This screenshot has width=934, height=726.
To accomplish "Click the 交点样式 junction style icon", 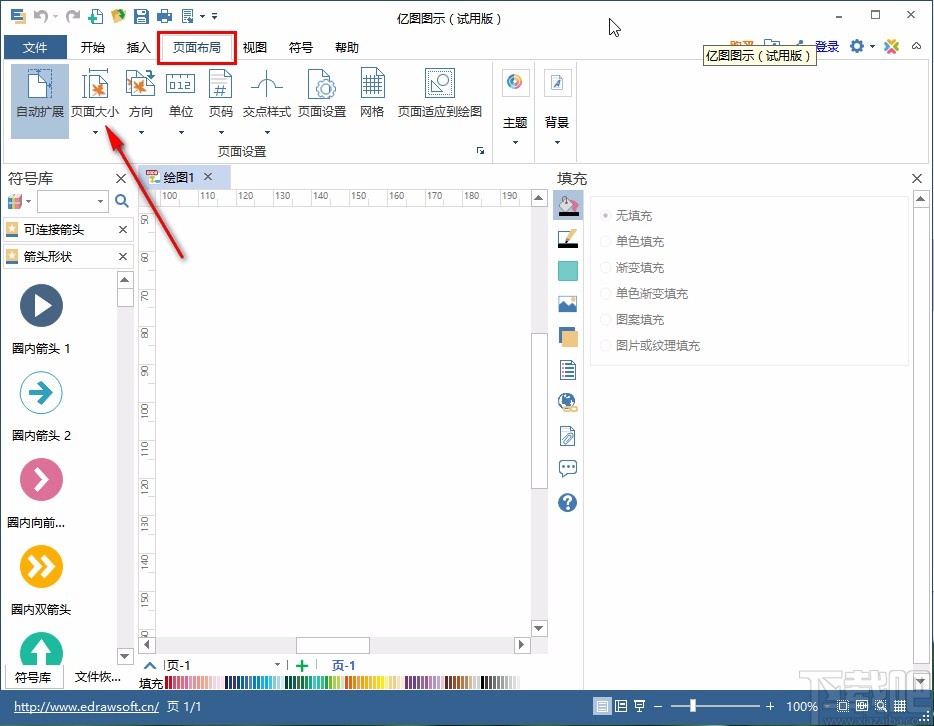I will (x=266, y=83).
